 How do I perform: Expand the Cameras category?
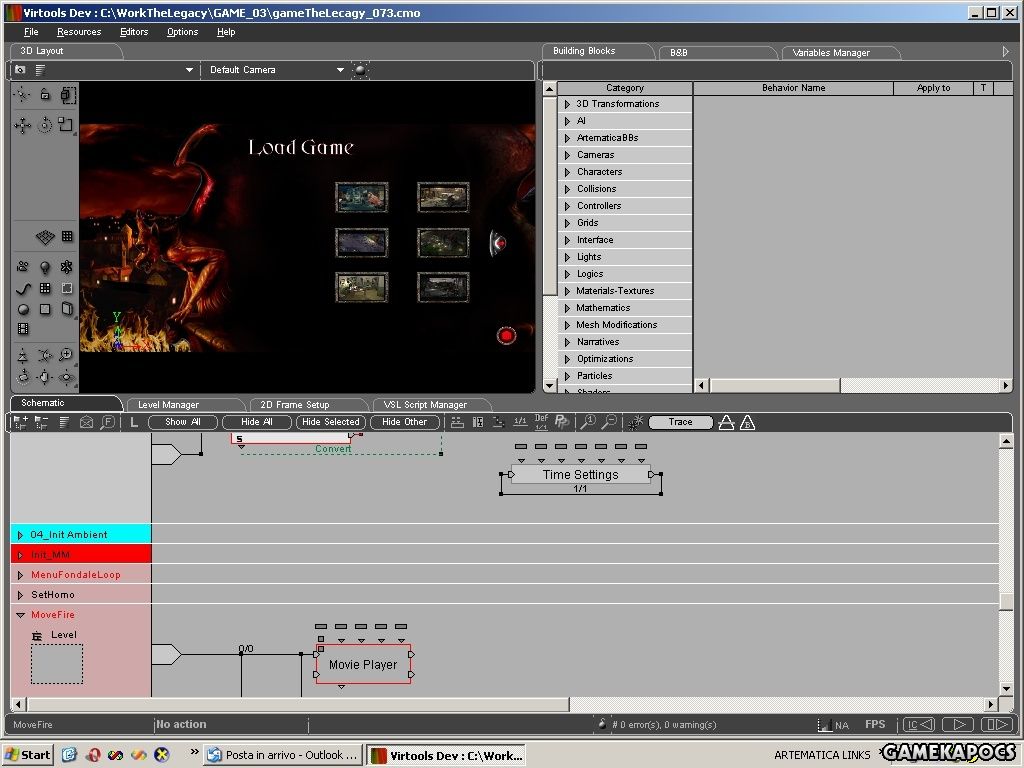pos(568,155)
